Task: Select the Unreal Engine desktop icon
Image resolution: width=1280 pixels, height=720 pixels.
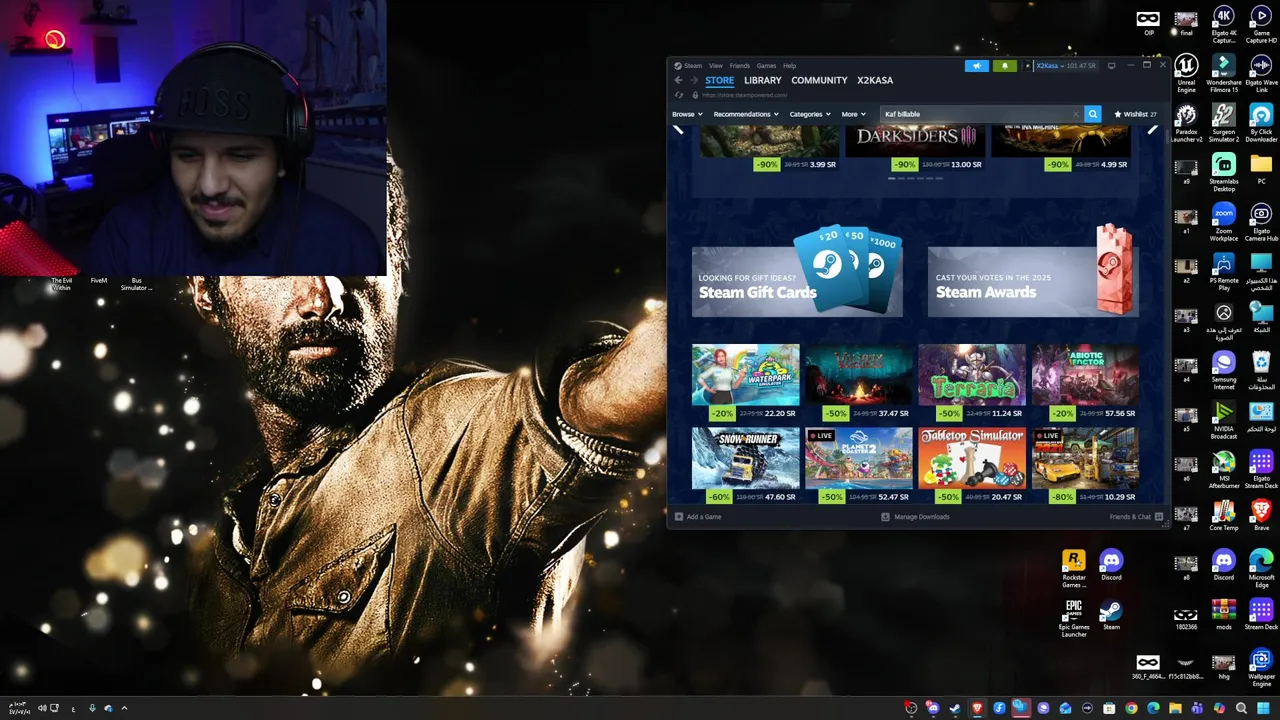Action: tap(1186, 72)
